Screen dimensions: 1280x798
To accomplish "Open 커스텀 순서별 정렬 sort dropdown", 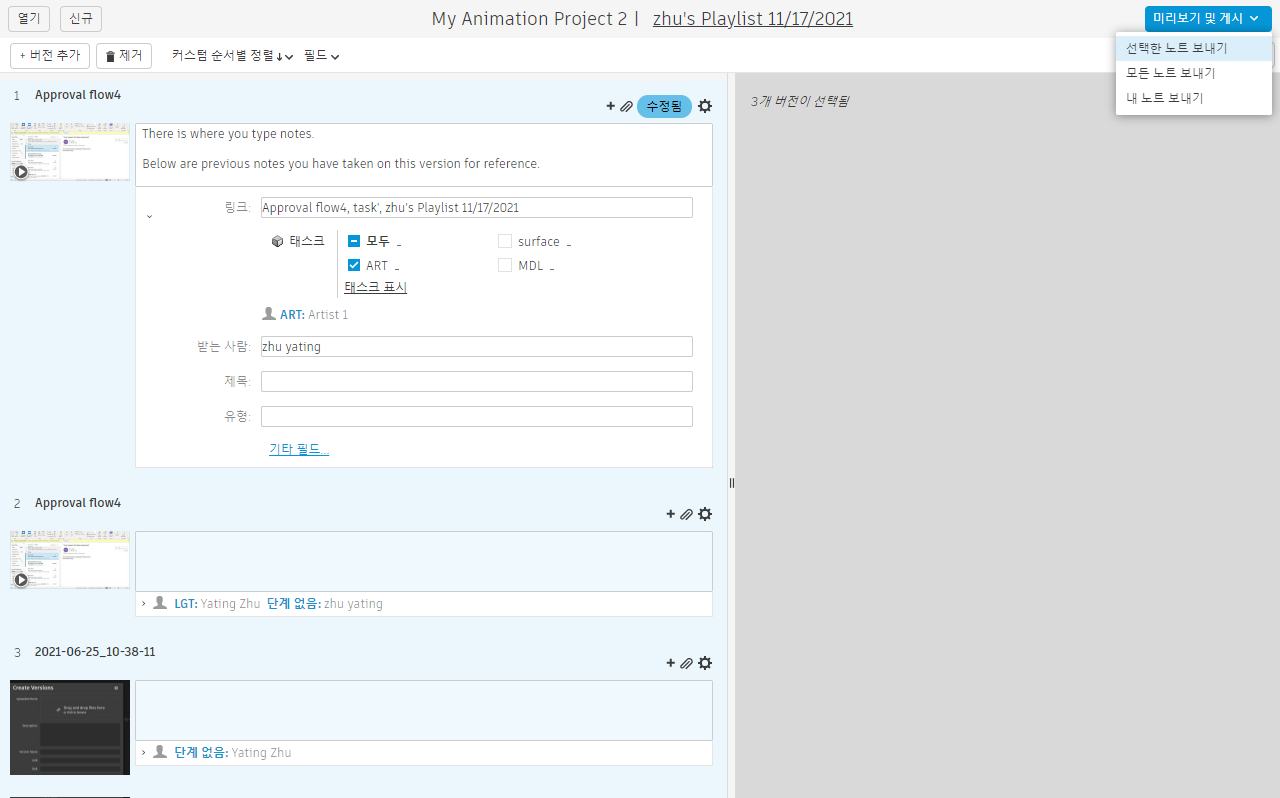I will pos(232,56).
